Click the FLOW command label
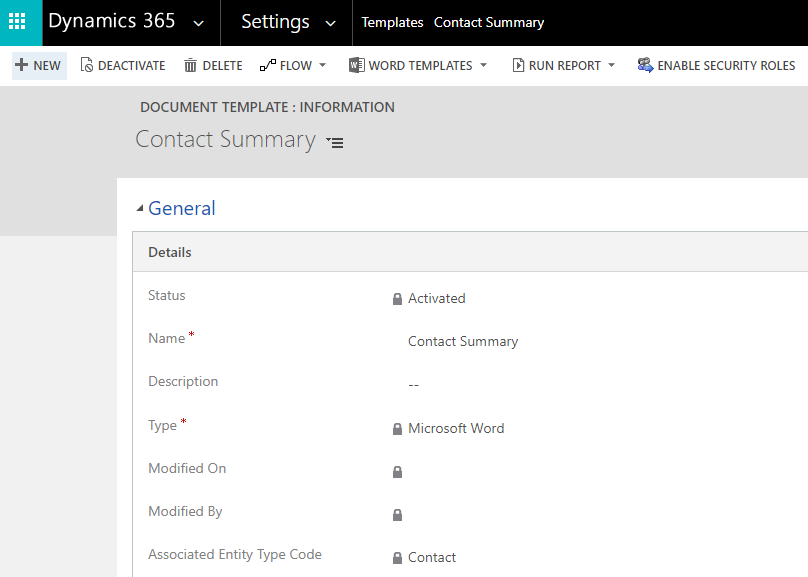808x577 pixels. tap(296, 66)
